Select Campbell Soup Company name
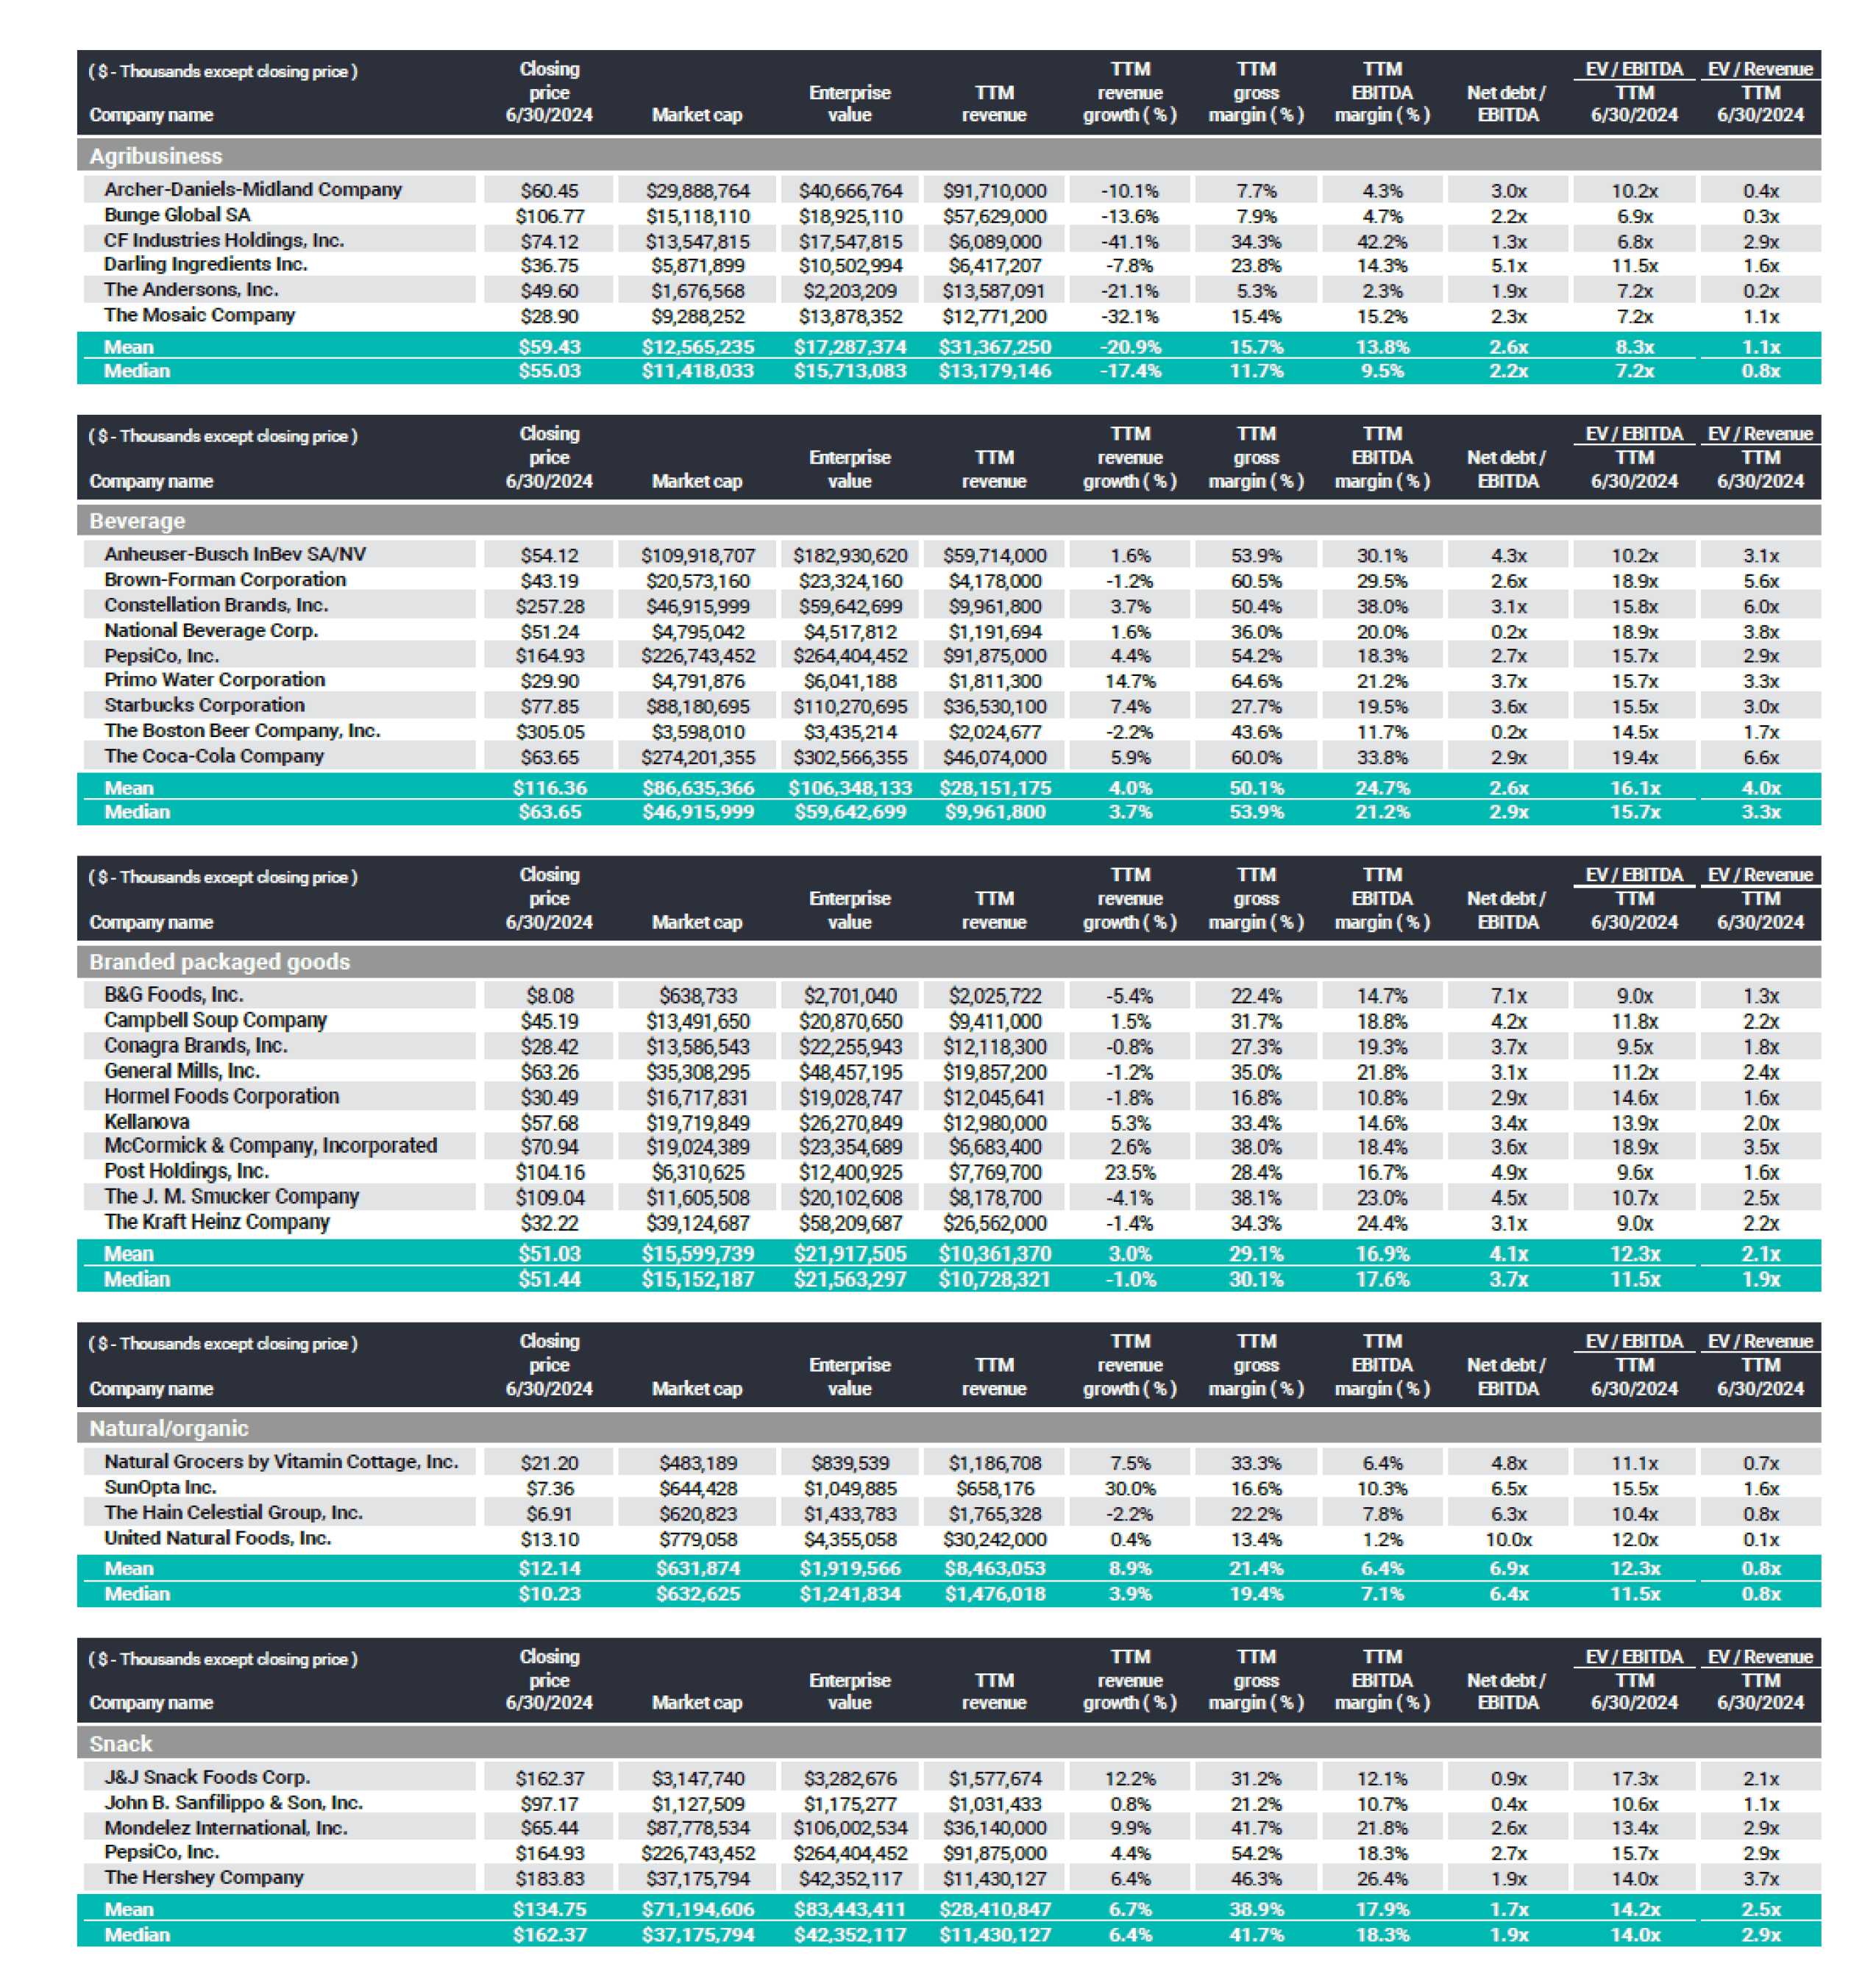Image resolution: width=1876 pixels, height=1986 pixels. pyautogui.click(x=216, y=1020)
